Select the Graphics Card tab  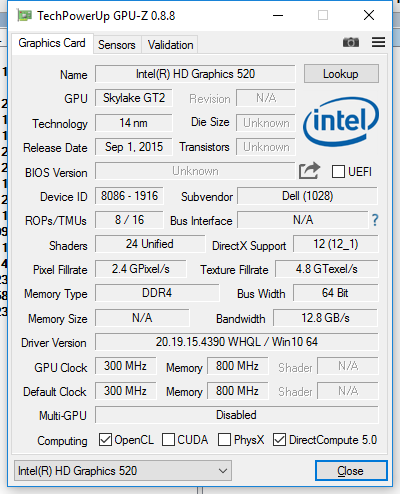(52, 43)
